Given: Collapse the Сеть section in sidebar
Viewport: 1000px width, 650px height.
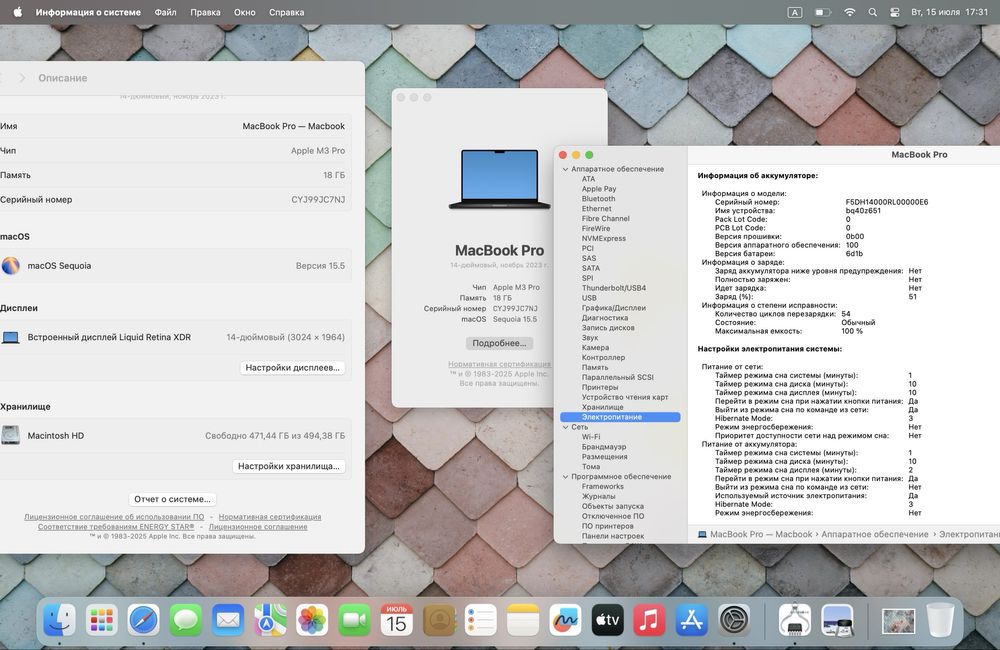Looking at the screenshot, I should pos(566,427).
